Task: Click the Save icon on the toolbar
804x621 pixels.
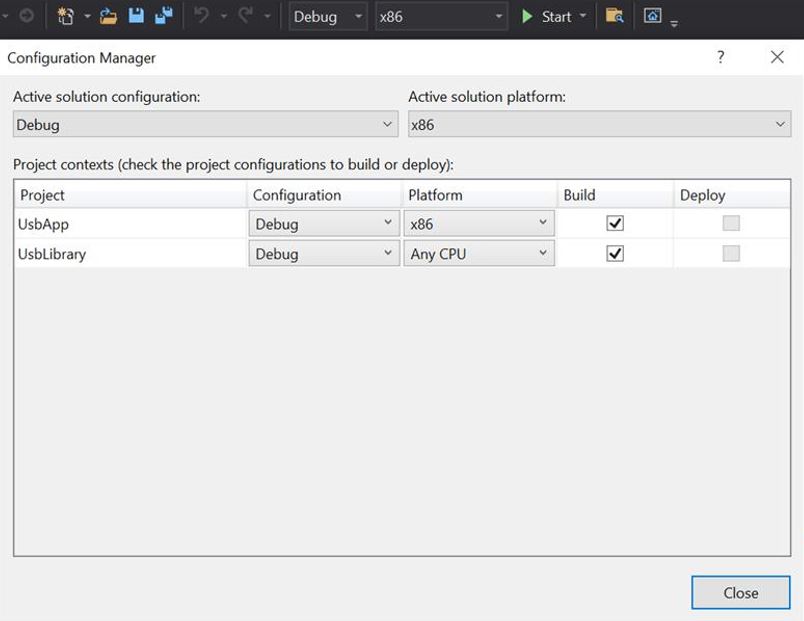Action: point(137,16)
